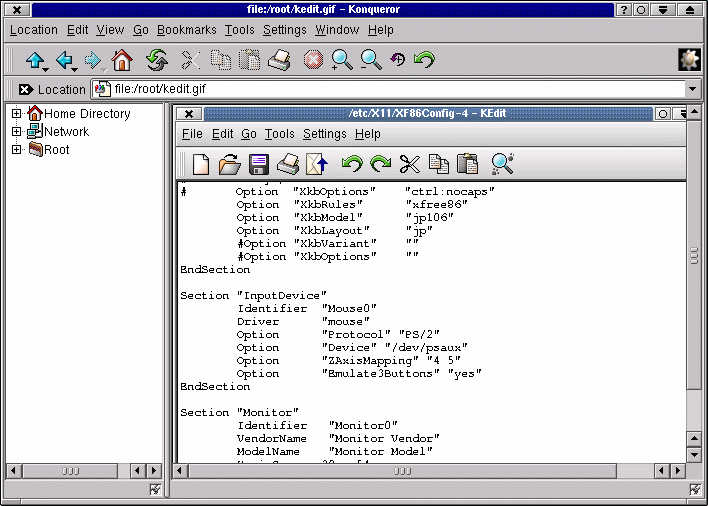The image size is (708, 506).
Task: Open the location bar dropdown arrow
Action: 693,89
